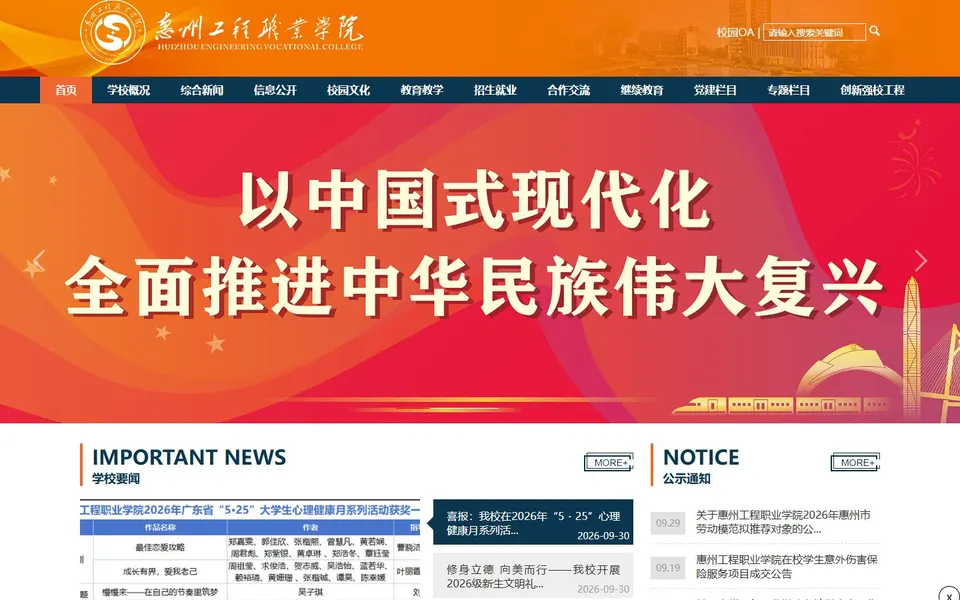Click the college name title 惠州工程职业学院
Screen dimensions: 960x600
point(258,28)
